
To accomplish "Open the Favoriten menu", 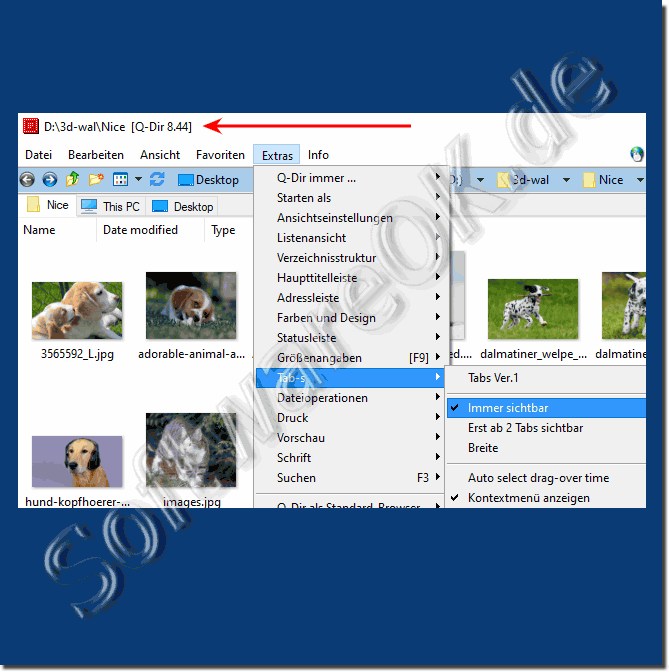I will [220, 155].
